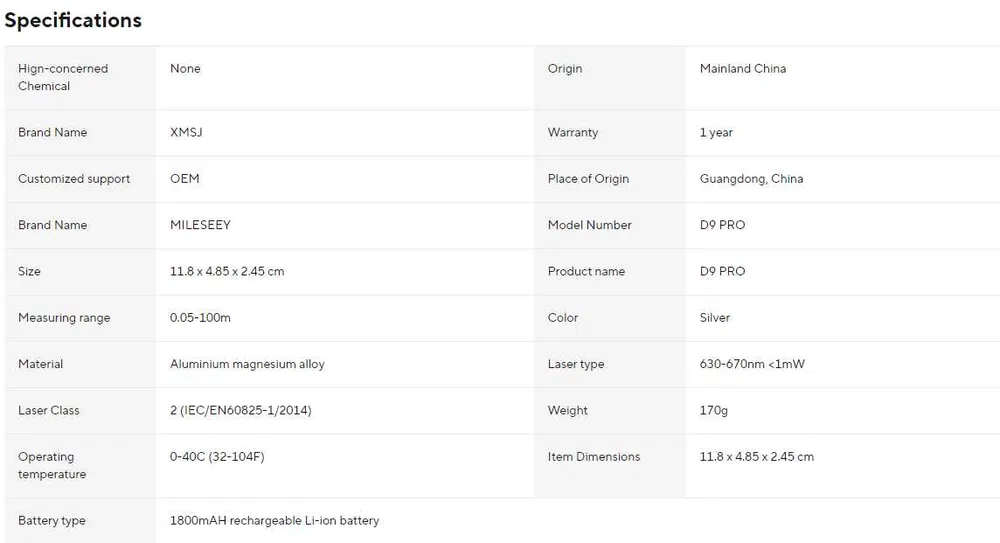Select the 0-40C (32-104F) temperature value
The image size is (1000, 543).
point(217,457)
